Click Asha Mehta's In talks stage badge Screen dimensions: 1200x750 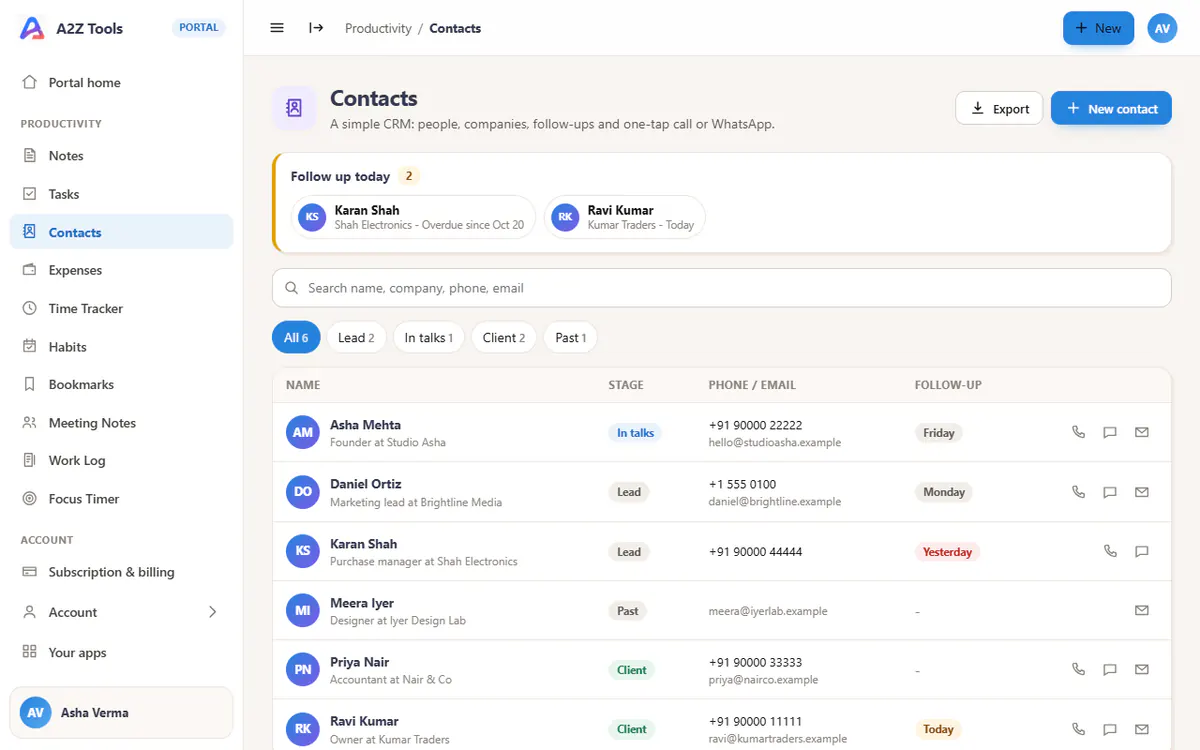point(635,433)
